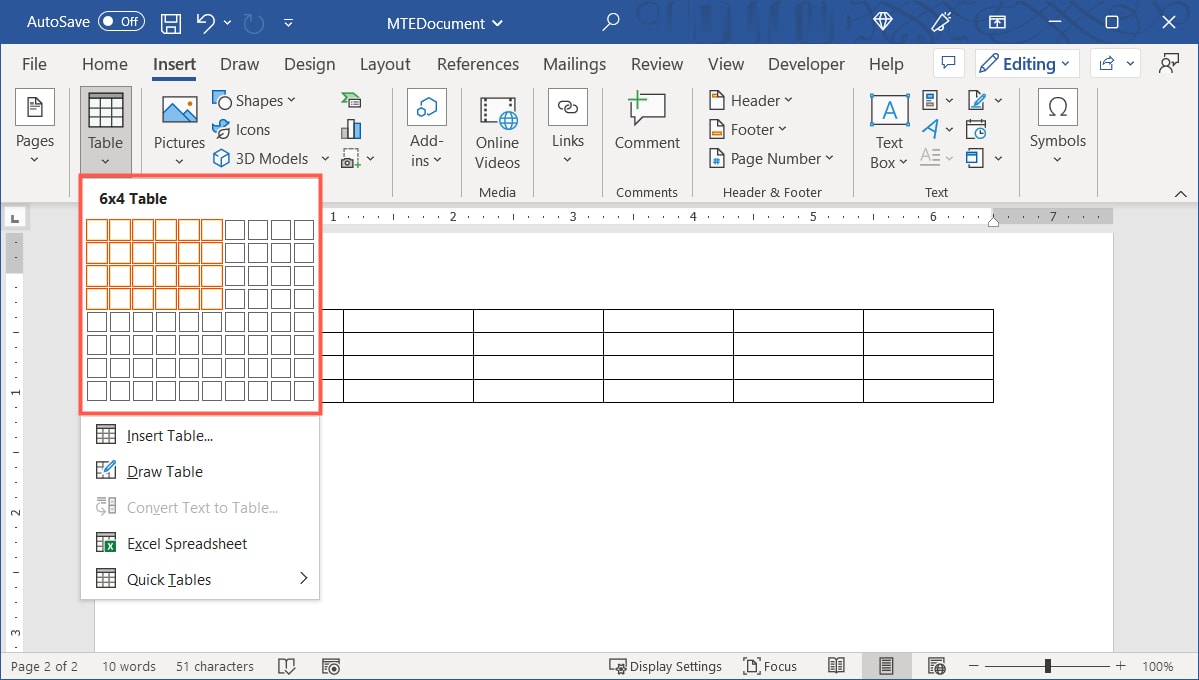The image size is (1199, 680).
Task: Switch to the Design tab
Action: (309, 63)
